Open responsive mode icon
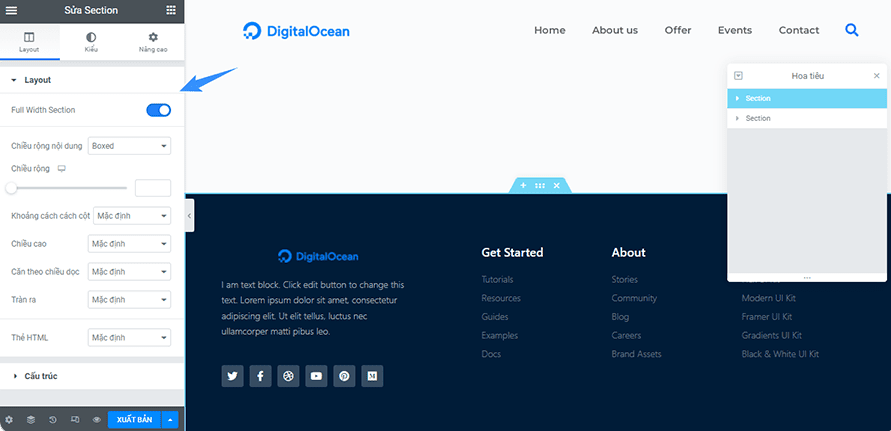This screenshot has height=431, width=891. [74, 420]
